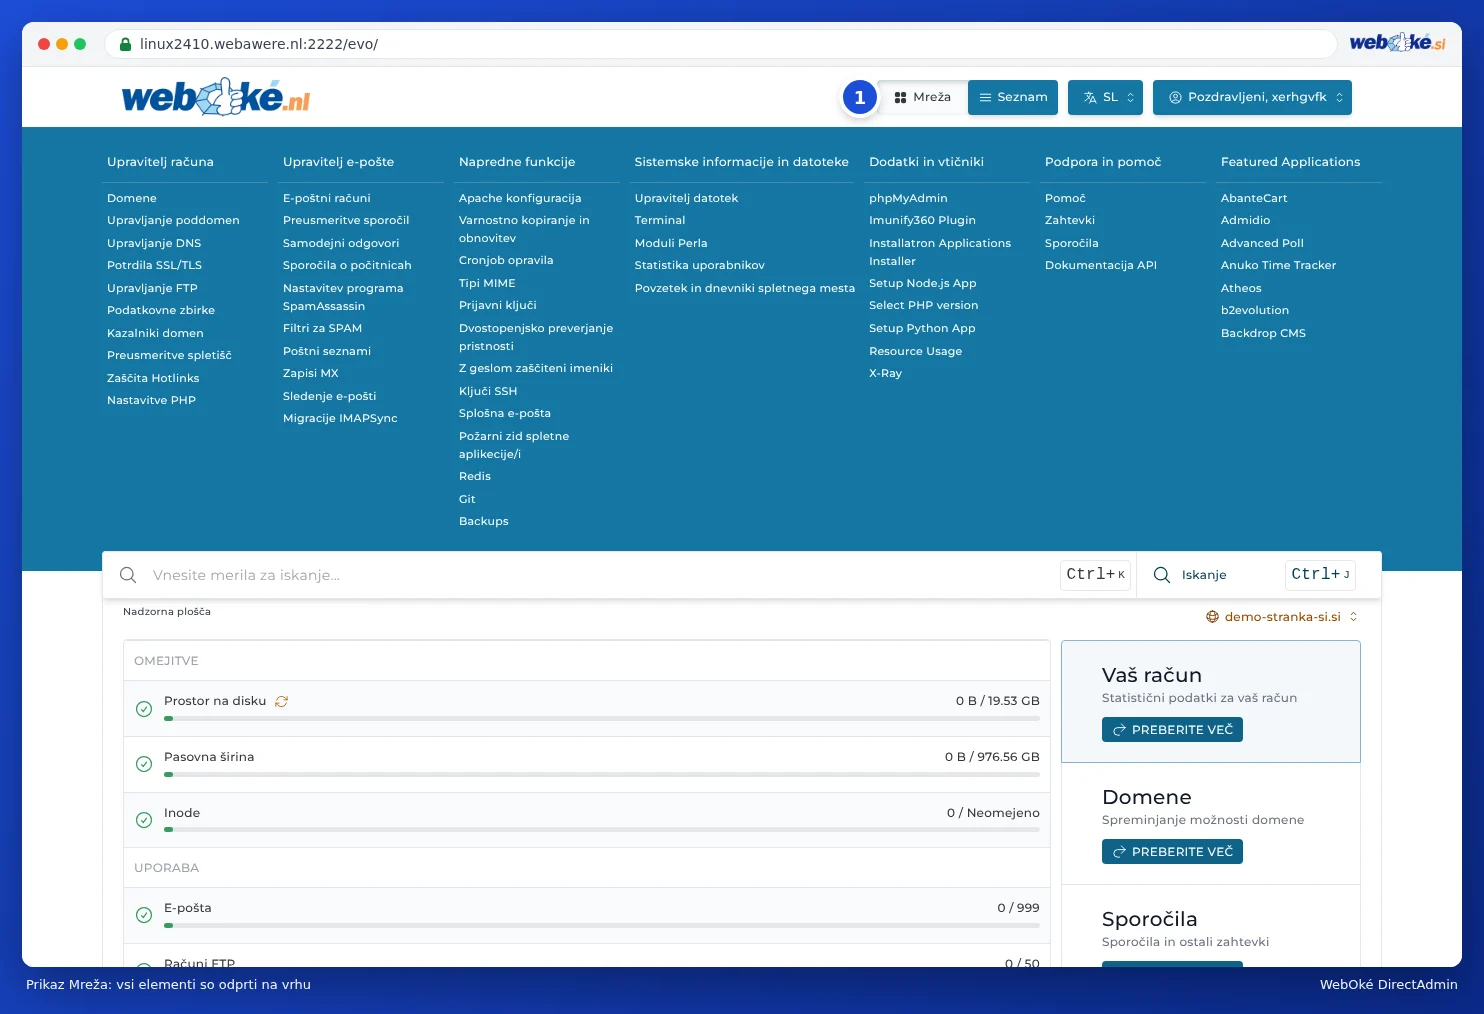Click the magnifier icon in the search field

click(128, 575)
